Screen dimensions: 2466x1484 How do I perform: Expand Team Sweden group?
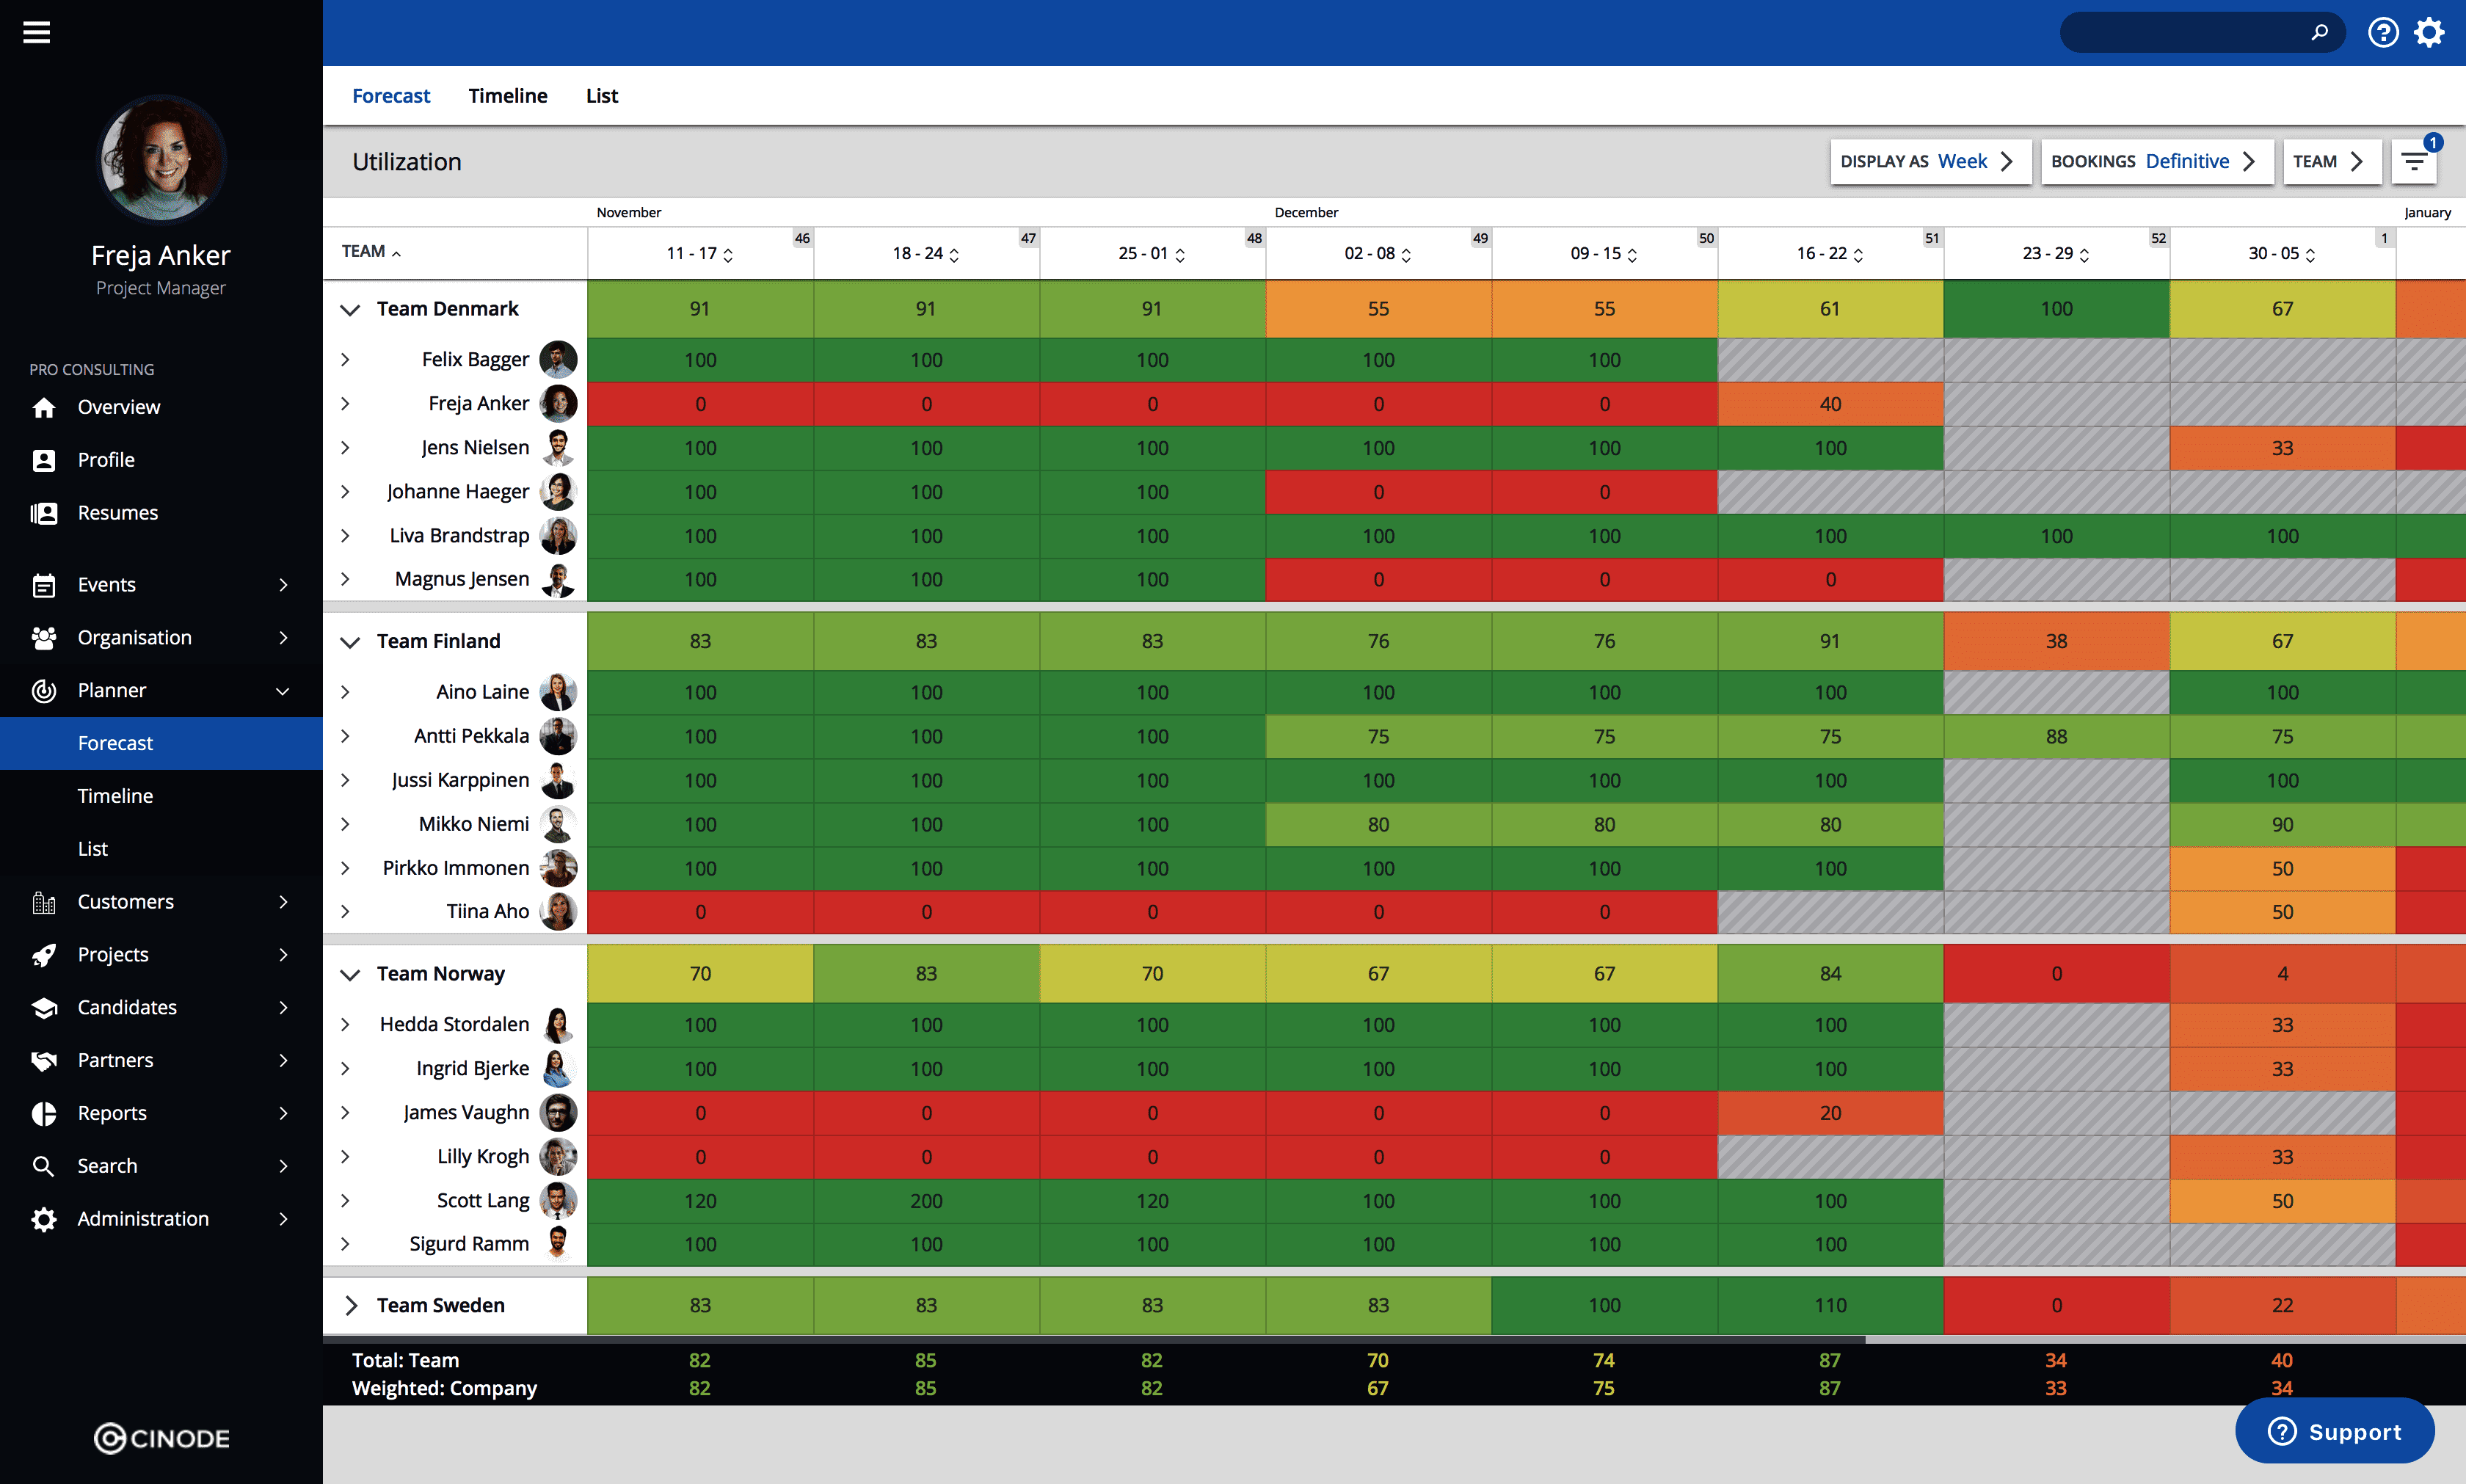351,1305
